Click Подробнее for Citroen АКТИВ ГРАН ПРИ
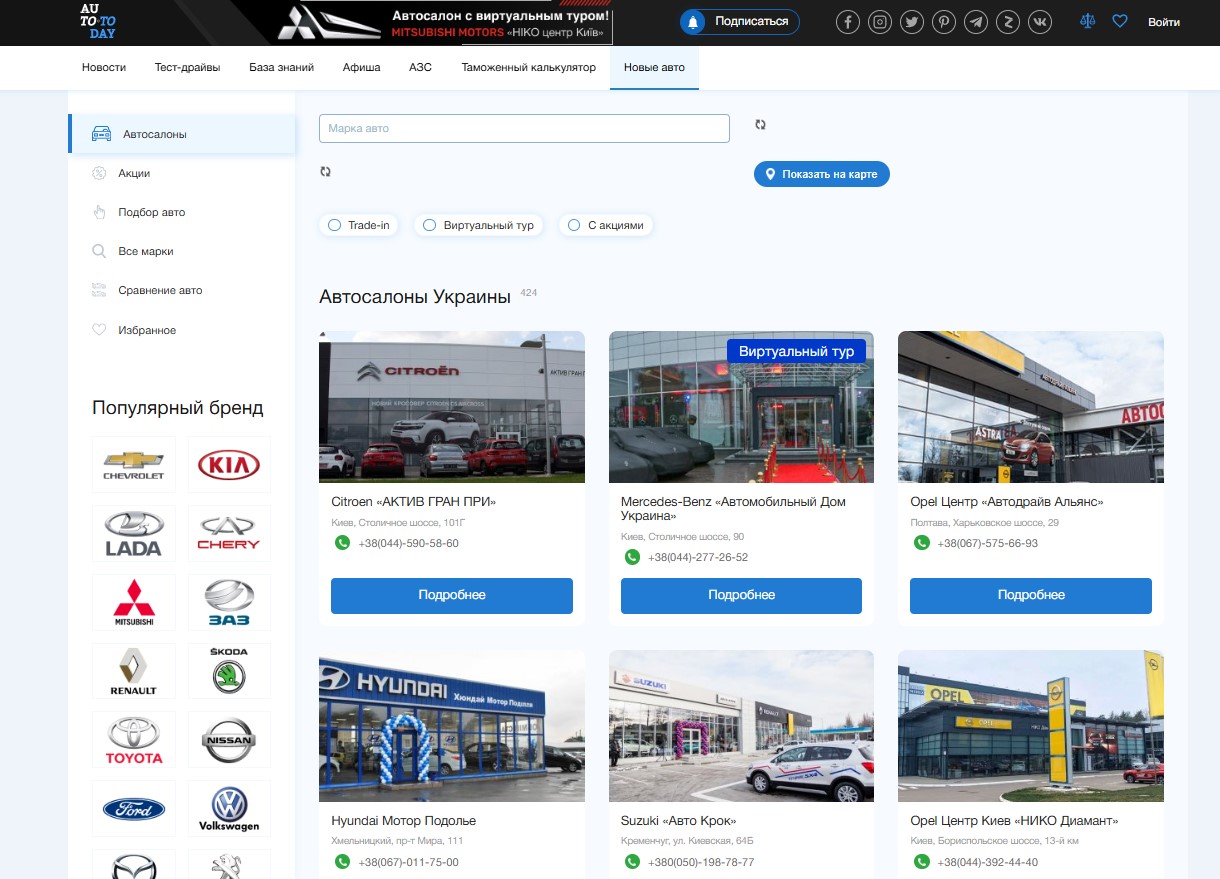1220x879 pixels. pos(452,595)
